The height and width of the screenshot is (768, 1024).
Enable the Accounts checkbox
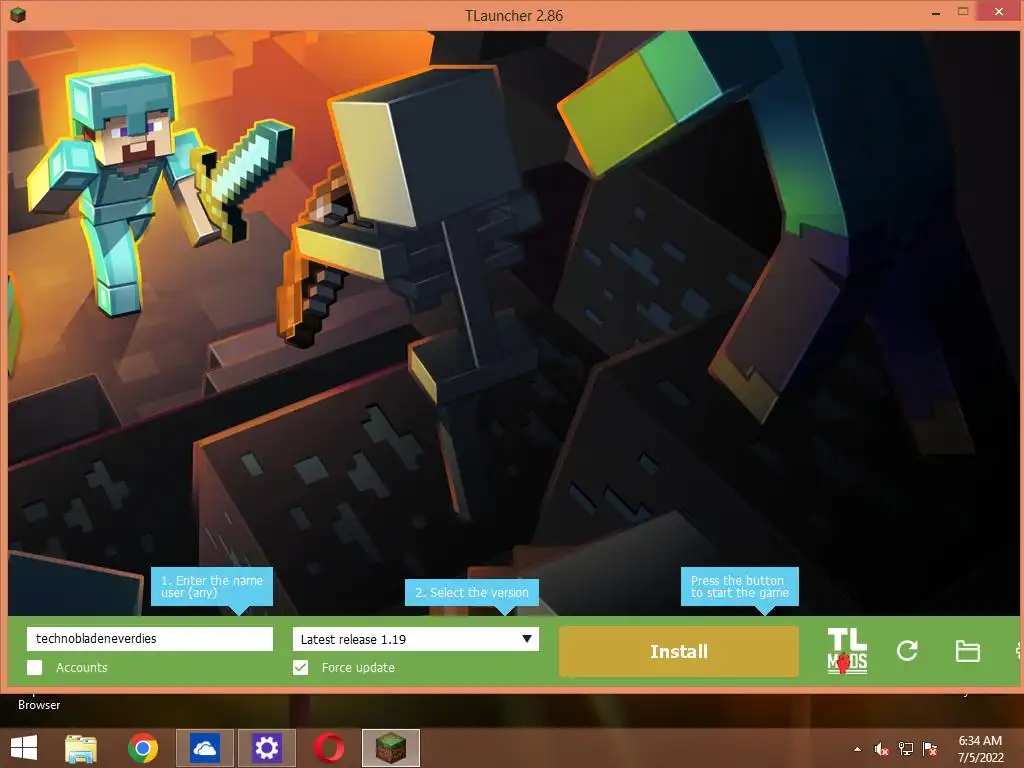[x=35, y=667]
